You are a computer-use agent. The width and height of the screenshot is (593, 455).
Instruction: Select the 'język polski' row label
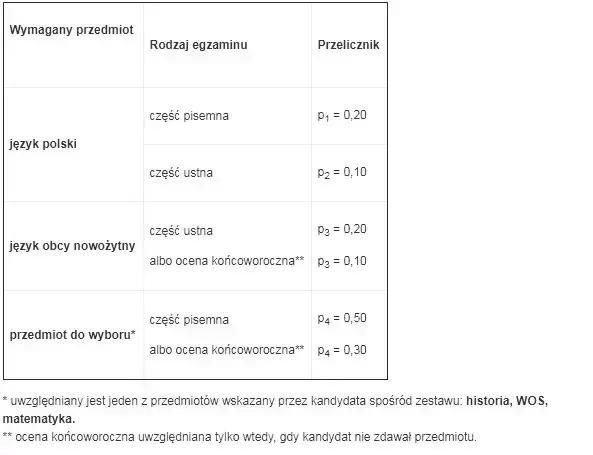tap(43, 144)
